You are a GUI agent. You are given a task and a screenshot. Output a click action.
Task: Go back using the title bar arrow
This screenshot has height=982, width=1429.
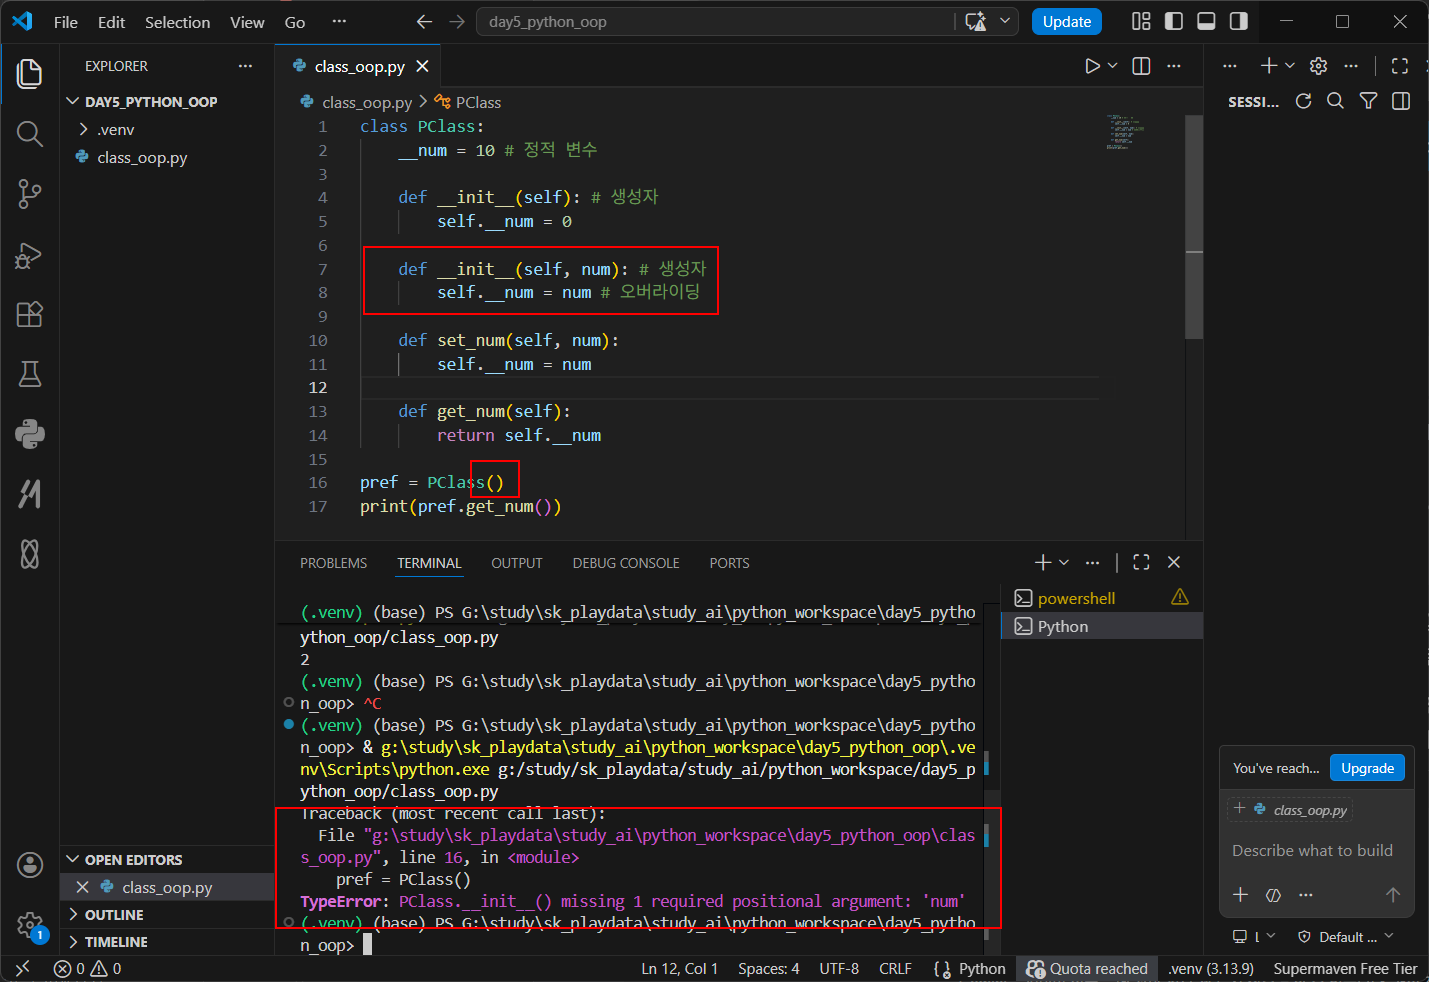tap(424, 22)
